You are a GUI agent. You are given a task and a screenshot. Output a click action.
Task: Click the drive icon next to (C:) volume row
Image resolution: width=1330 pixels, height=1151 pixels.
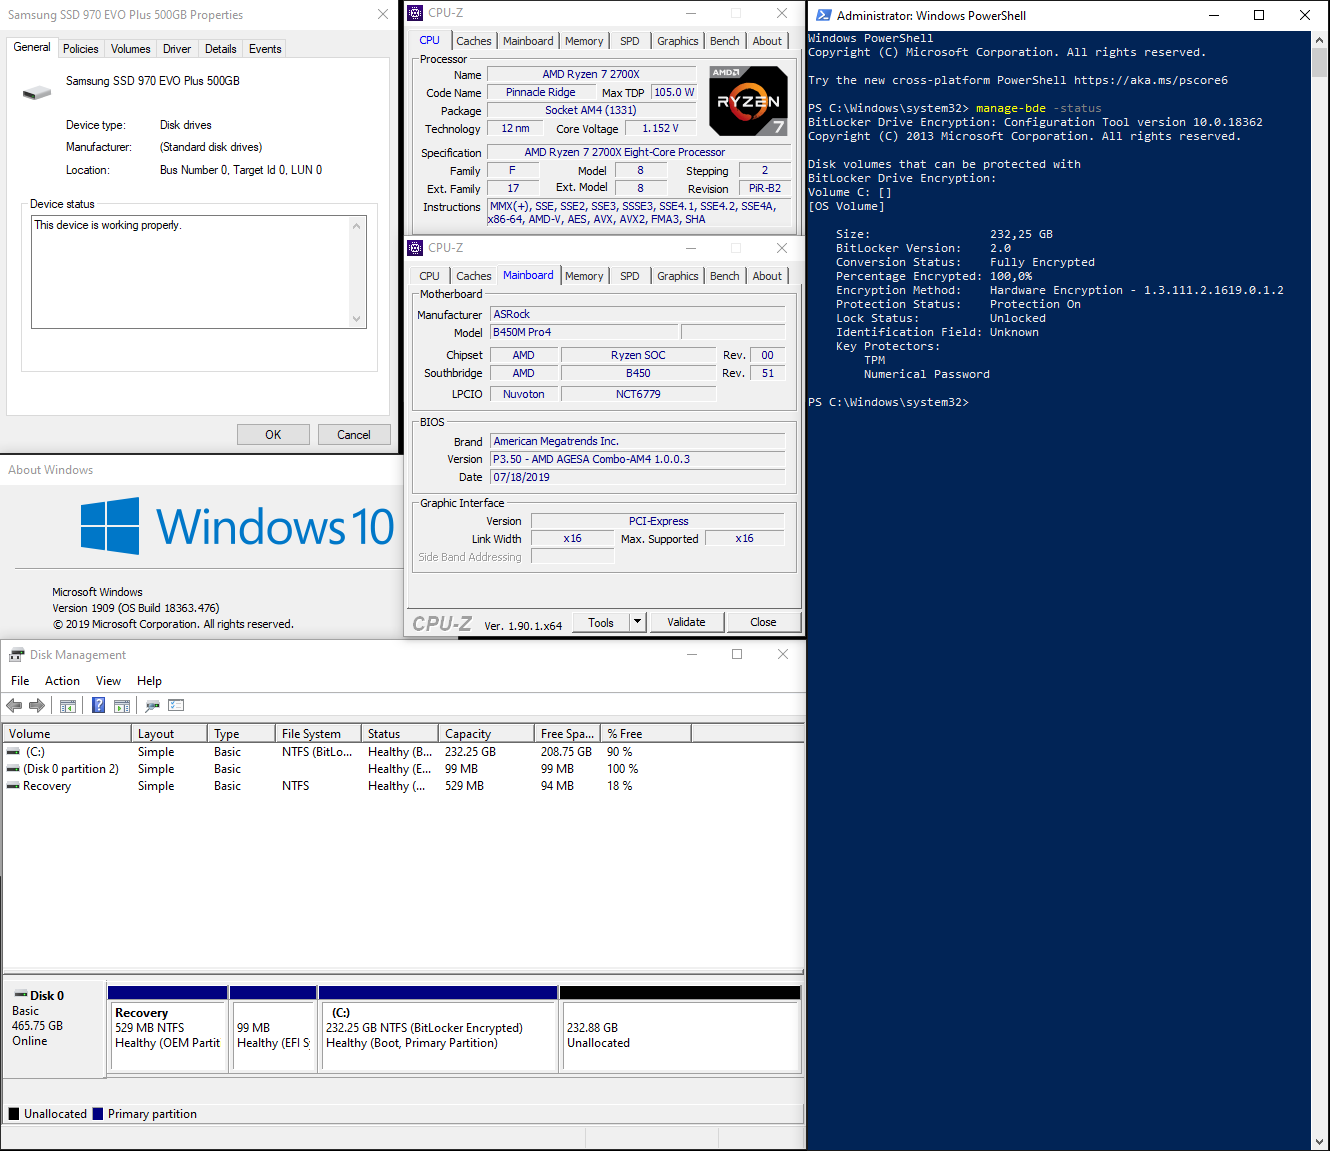pyautogui.click(x=13, y=752)
